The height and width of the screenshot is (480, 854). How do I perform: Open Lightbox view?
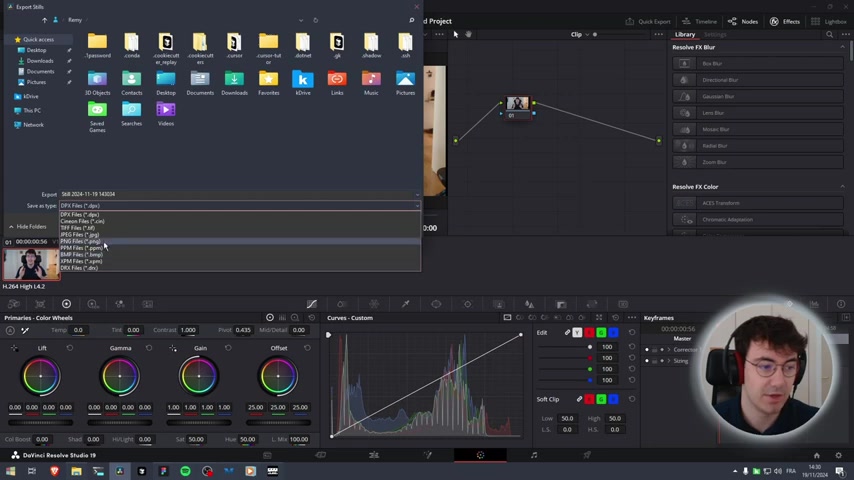[x=828, y=22]
